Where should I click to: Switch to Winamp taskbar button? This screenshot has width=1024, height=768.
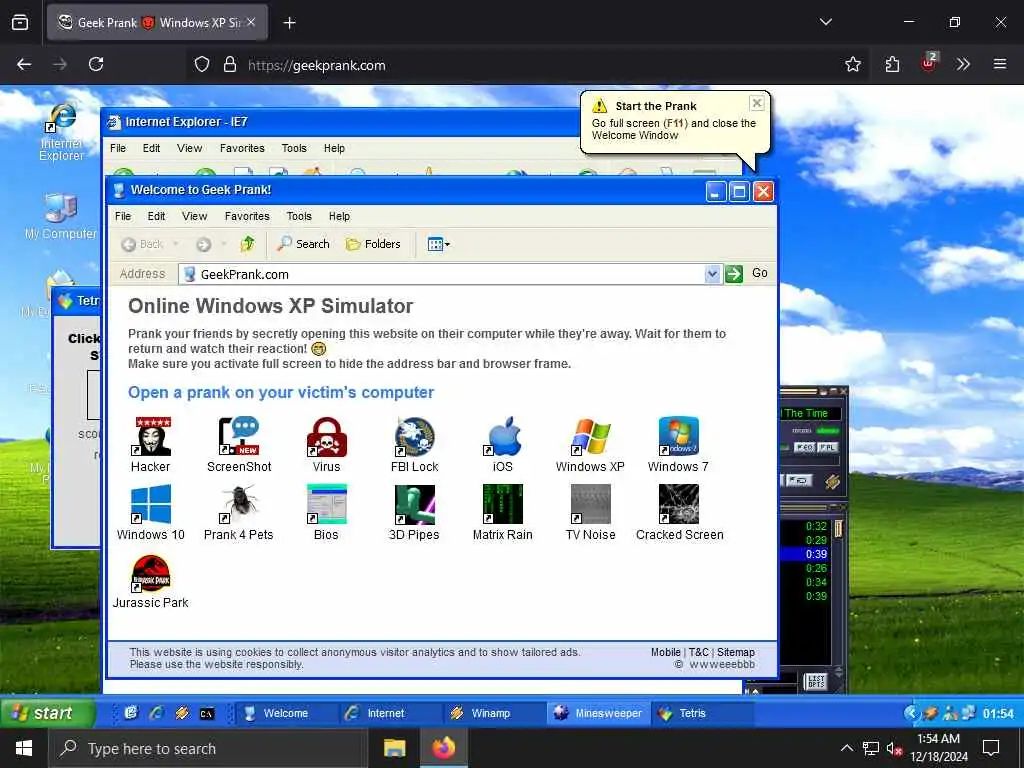(x=494, y=713)
